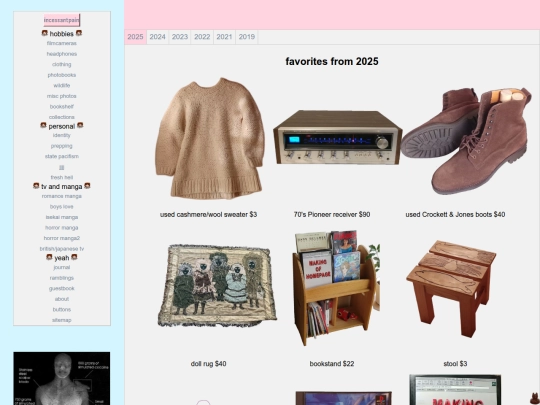The width and height of the screenshot is (540, 405).
Task: Open the incessantpain home button
Action: coord(62,20)
